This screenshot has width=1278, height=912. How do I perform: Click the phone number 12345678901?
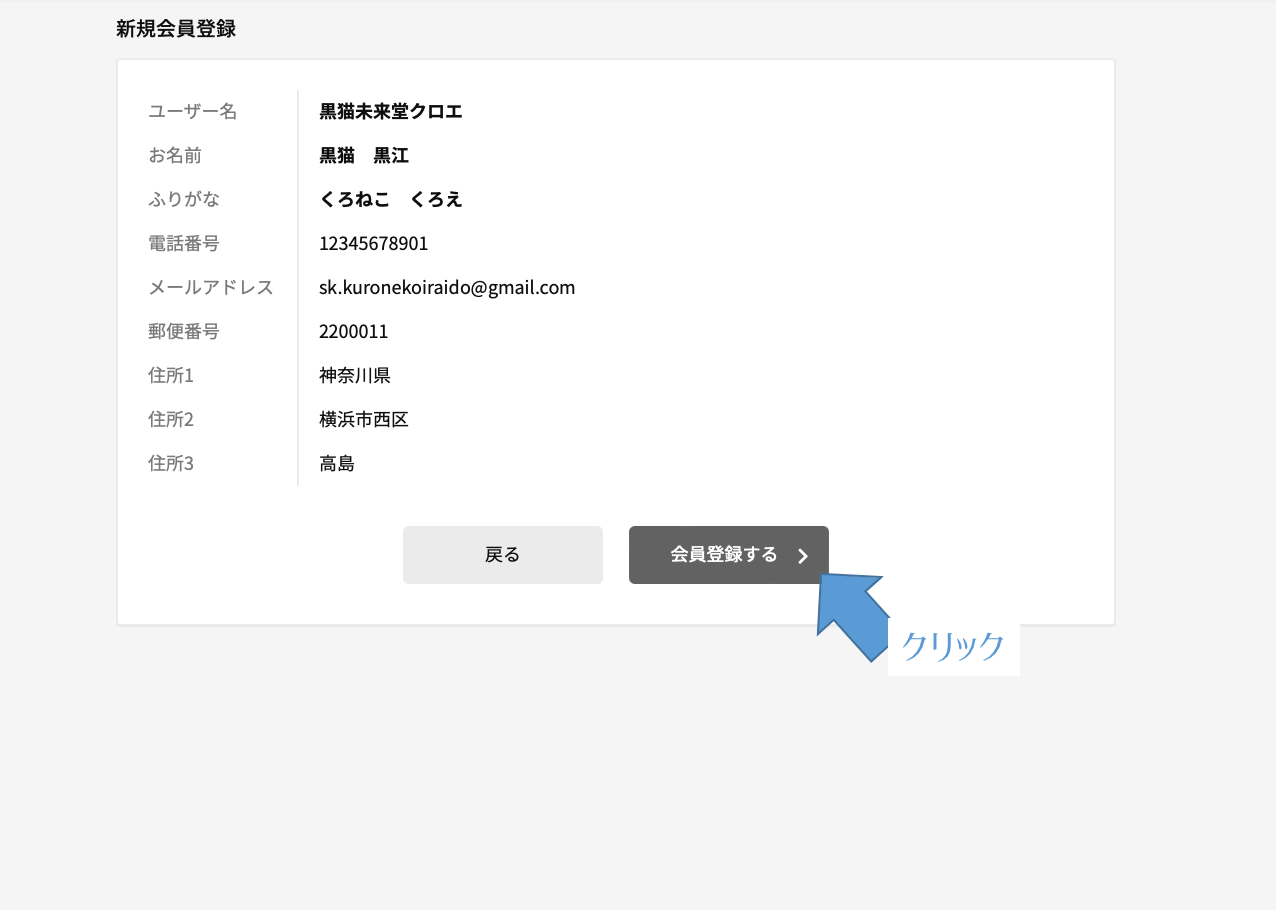(373, 243)
